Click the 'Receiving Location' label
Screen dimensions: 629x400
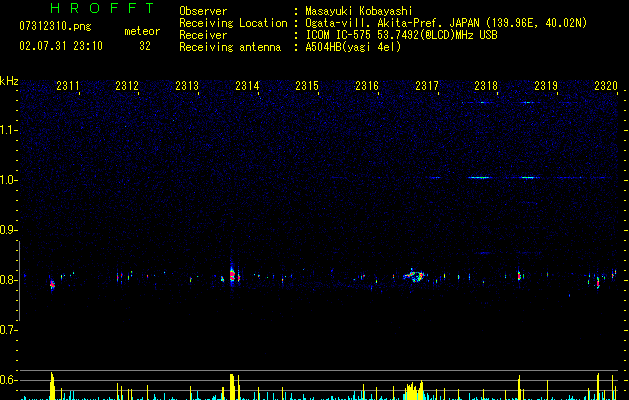(233, 23)
